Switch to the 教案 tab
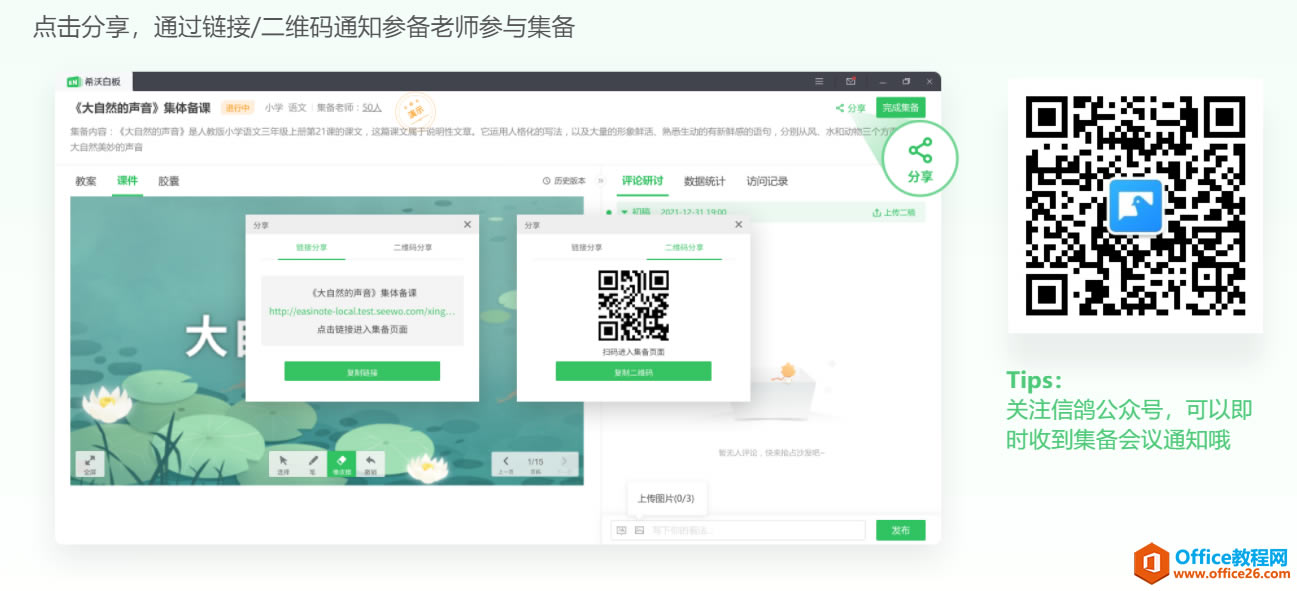This screenshot has width=1297, height=591. coord(86,181)
